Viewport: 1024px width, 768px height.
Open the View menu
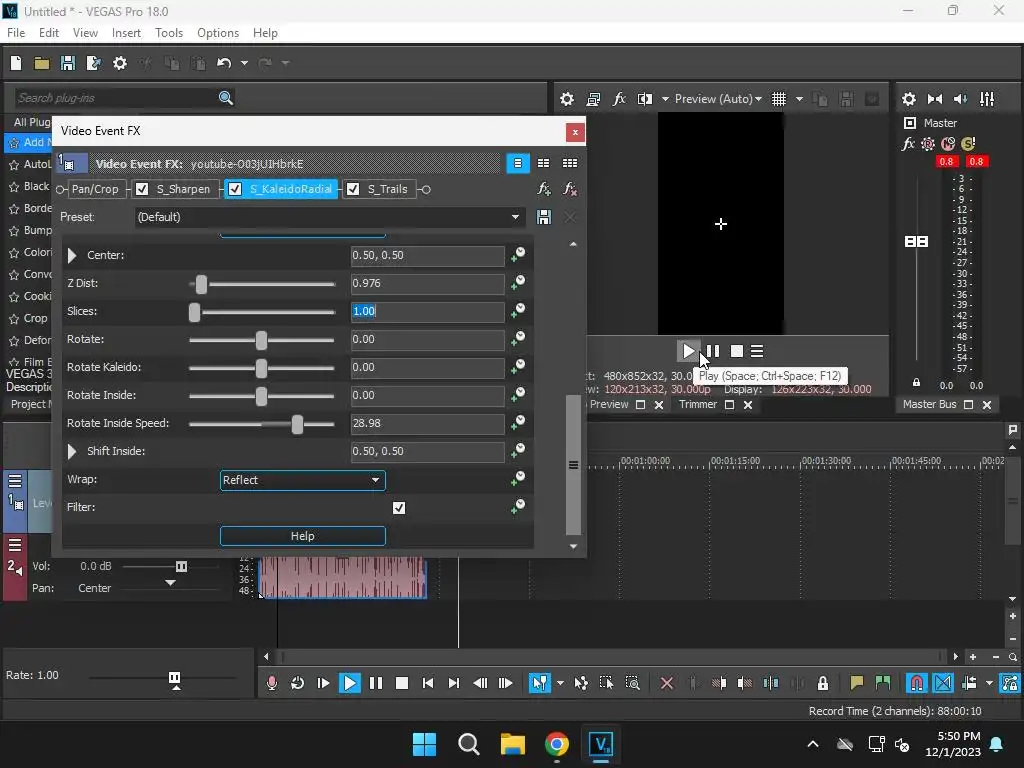click(x=85, y=33)
